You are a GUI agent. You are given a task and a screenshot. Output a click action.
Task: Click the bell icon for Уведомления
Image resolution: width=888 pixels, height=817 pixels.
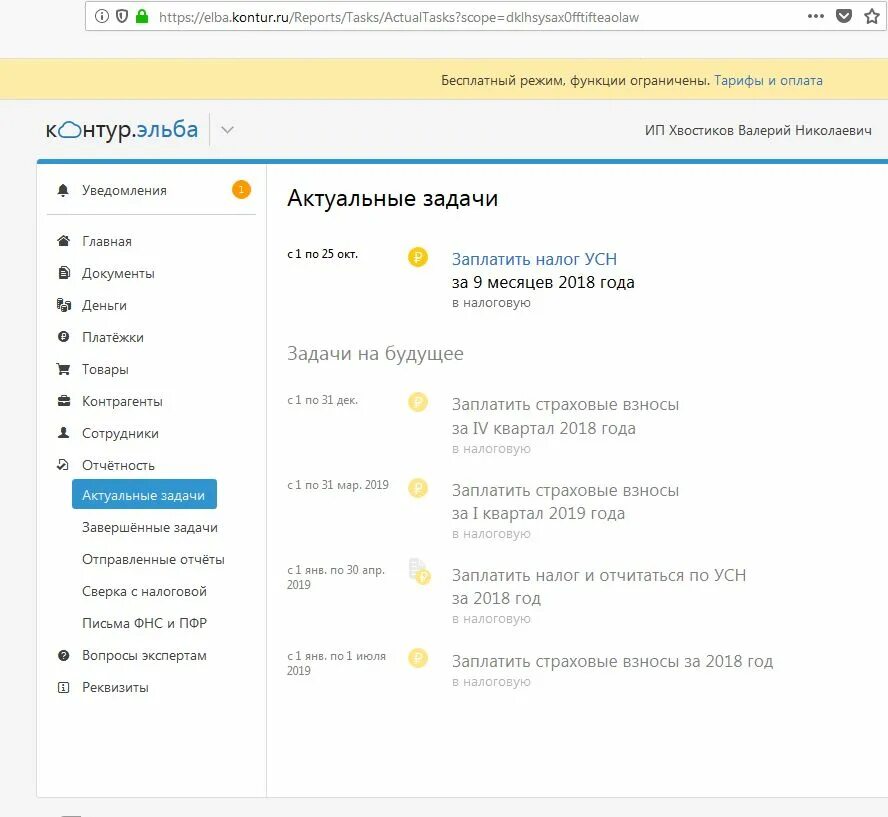click(63, 190)
